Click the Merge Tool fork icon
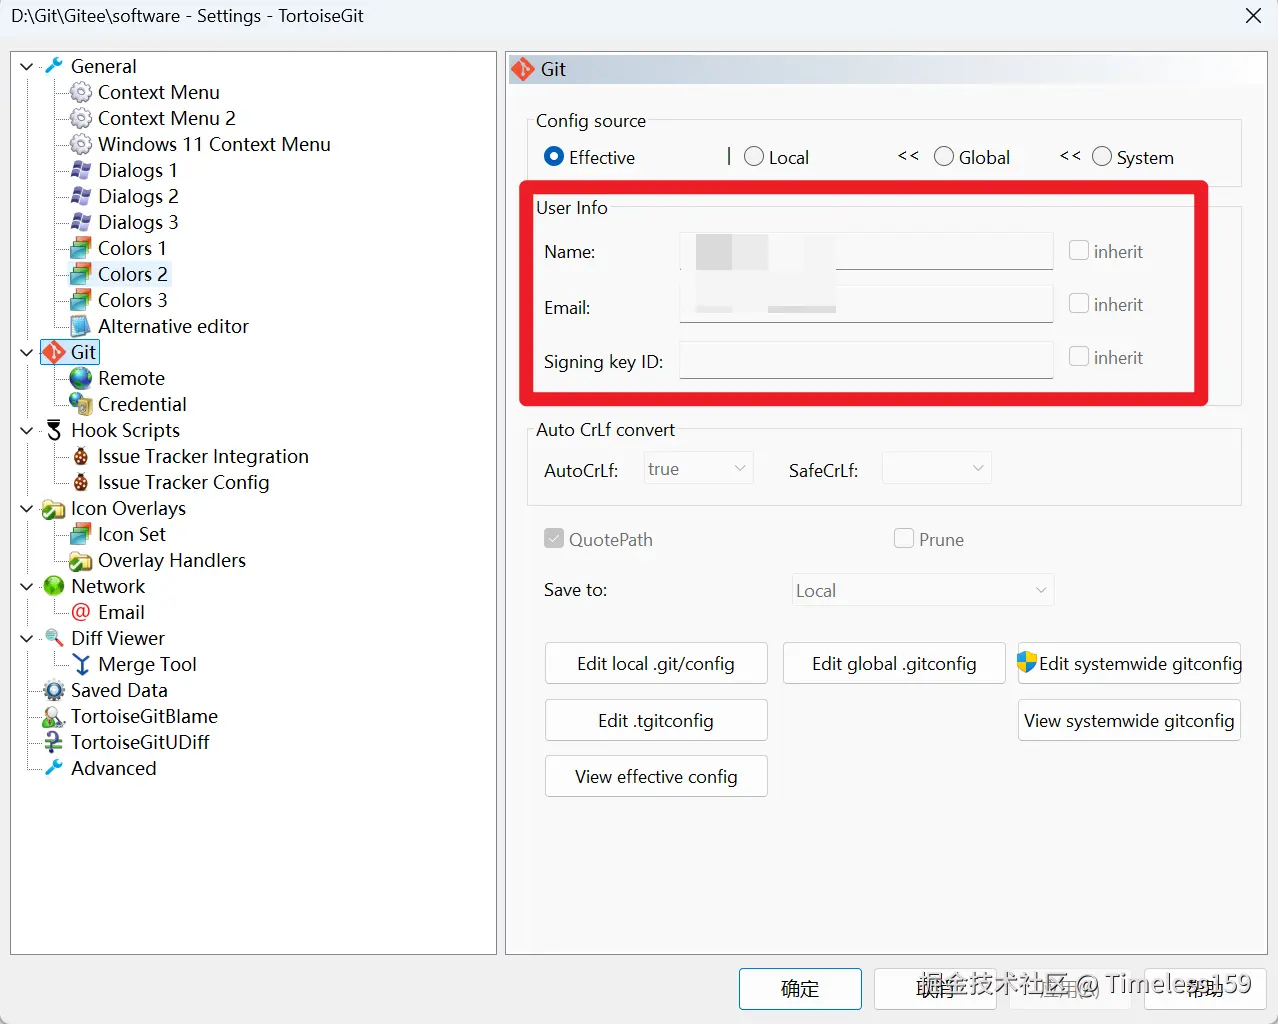 coord(81,664)
